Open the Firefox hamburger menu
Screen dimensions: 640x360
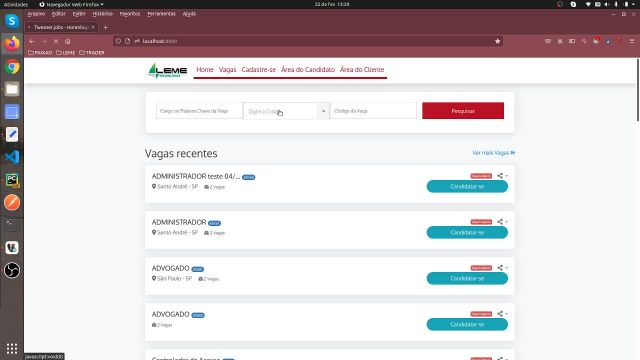point(632,41)
